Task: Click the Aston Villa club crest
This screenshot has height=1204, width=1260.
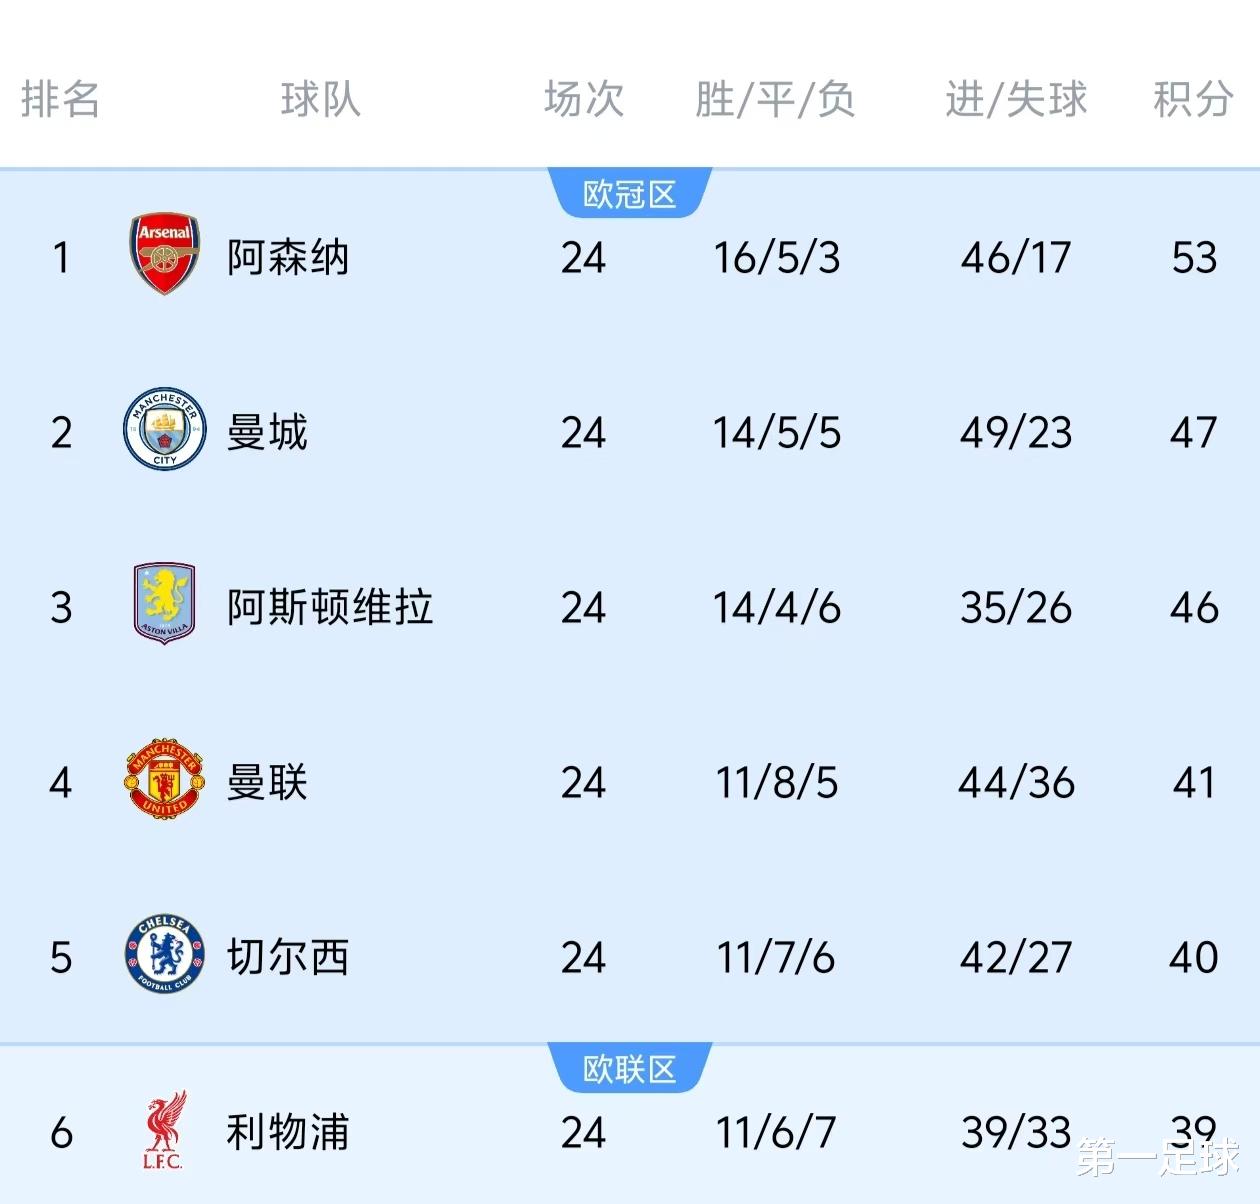Action: [x=165, y=603]
